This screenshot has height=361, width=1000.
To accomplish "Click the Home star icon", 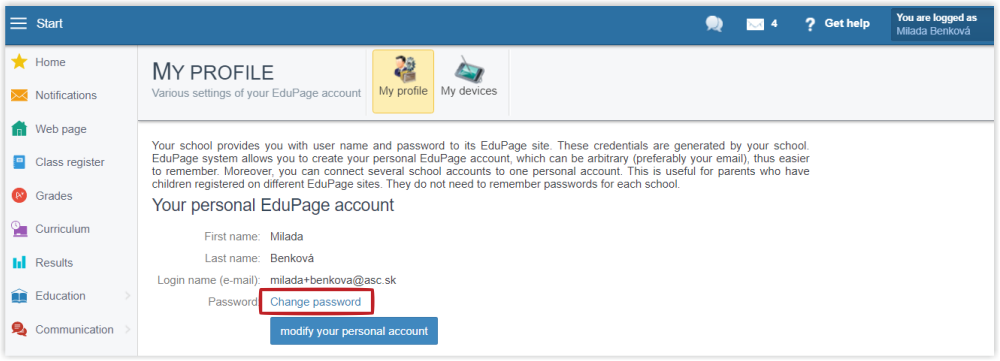I will click(x=20, y=62).
